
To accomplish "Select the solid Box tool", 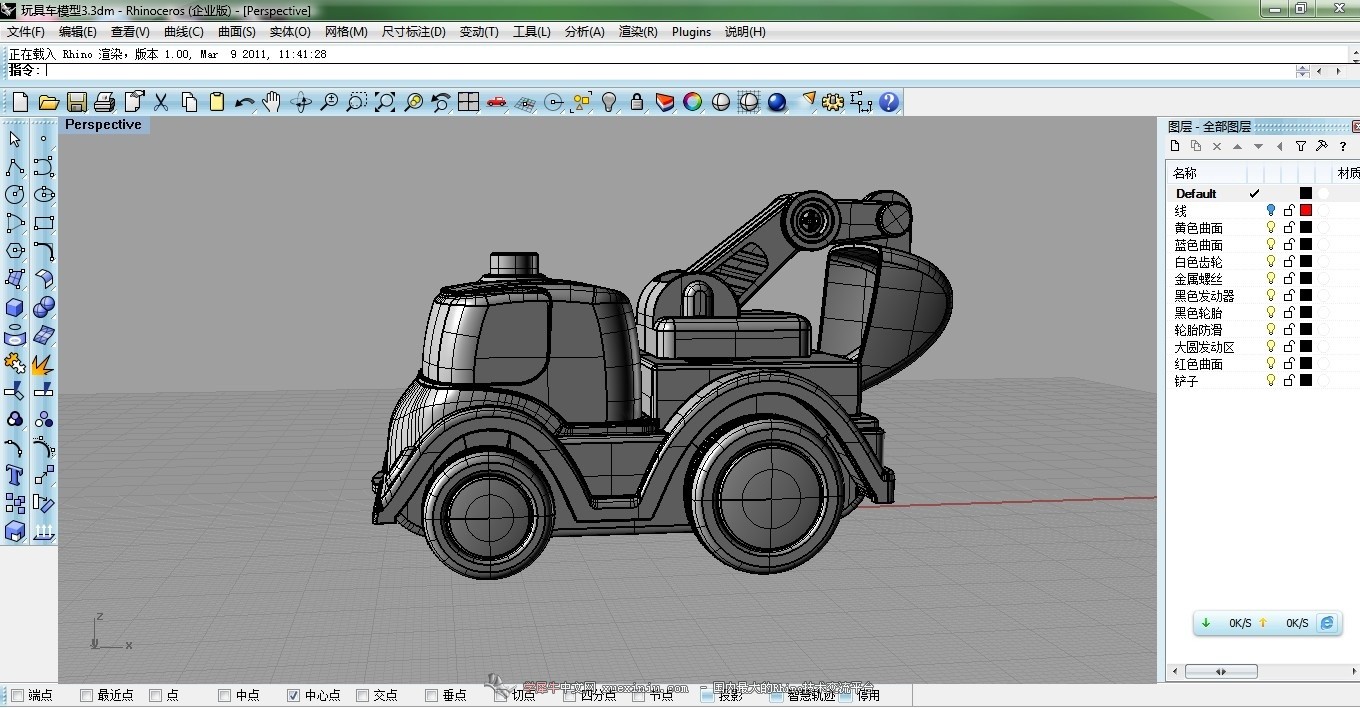I will [15, 307].
